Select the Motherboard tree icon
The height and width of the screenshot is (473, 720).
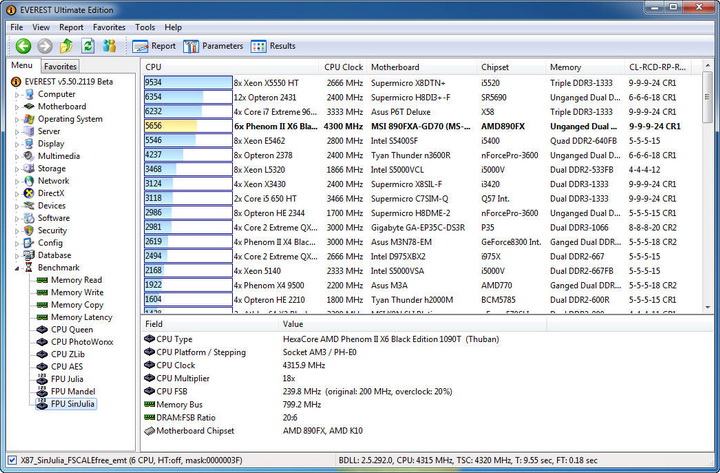click(x=29, y=107)
